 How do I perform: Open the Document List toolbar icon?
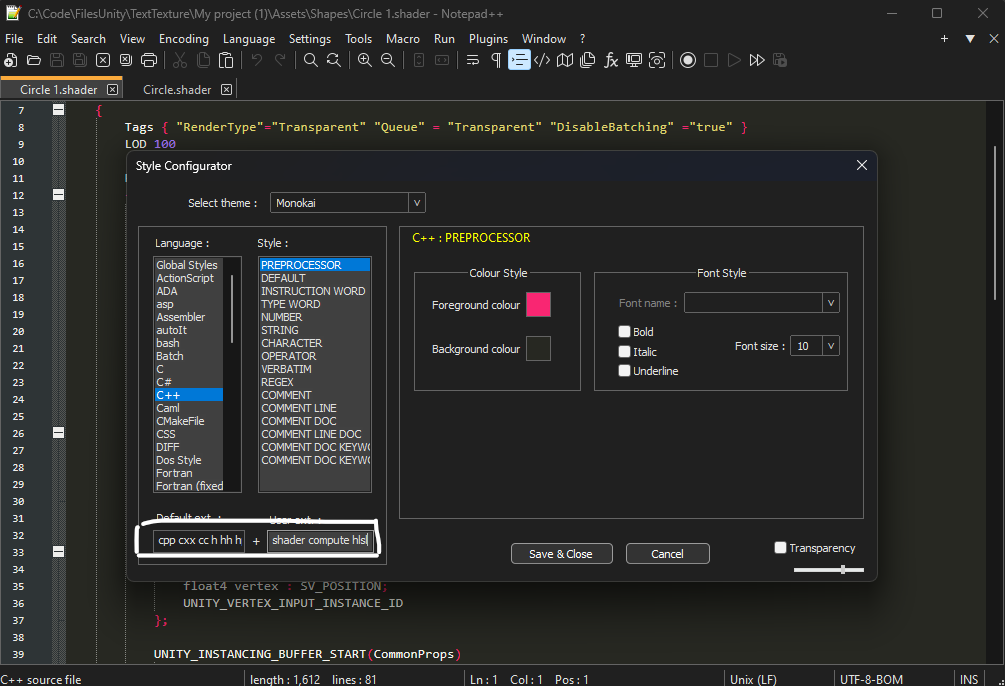pyautogui.click(x=588, y=60)
